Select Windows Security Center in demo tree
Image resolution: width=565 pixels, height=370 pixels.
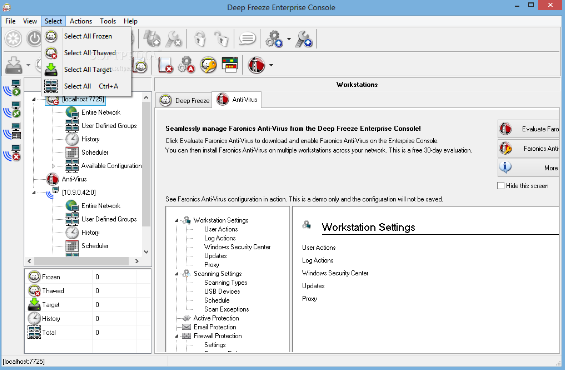[237, 247]
